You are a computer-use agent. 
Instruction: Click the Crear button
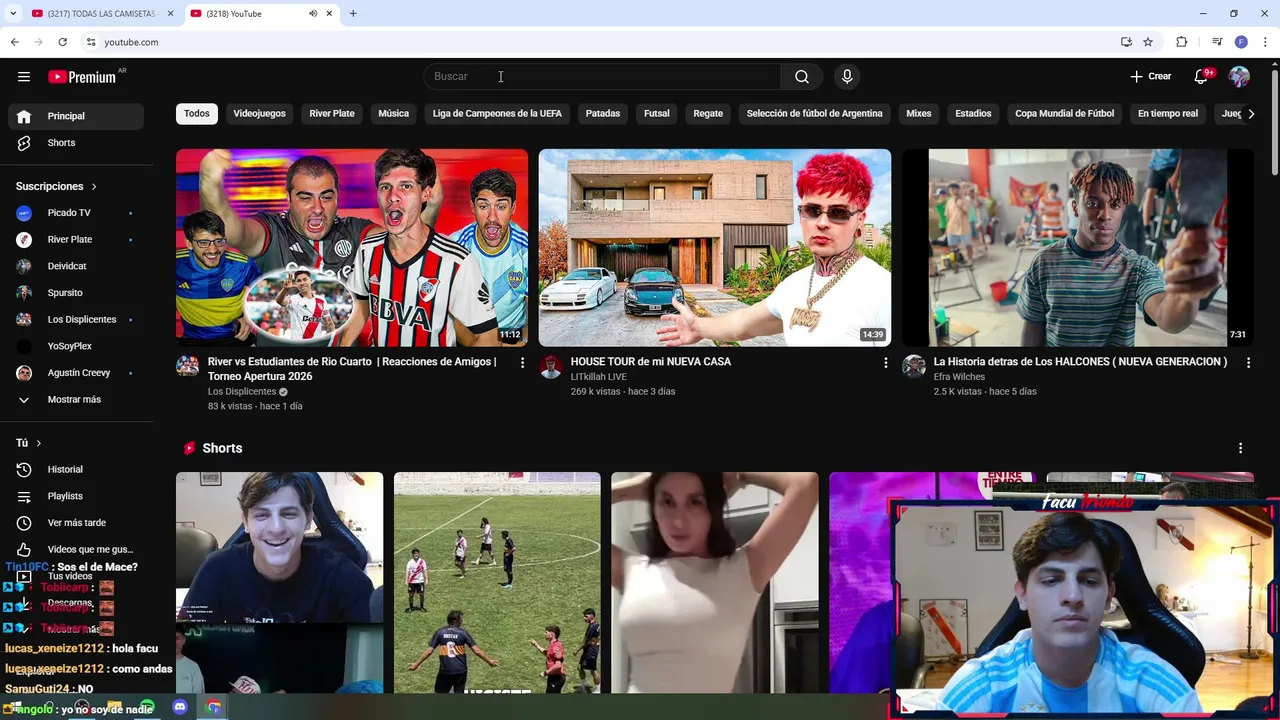tap(1150, 77)
